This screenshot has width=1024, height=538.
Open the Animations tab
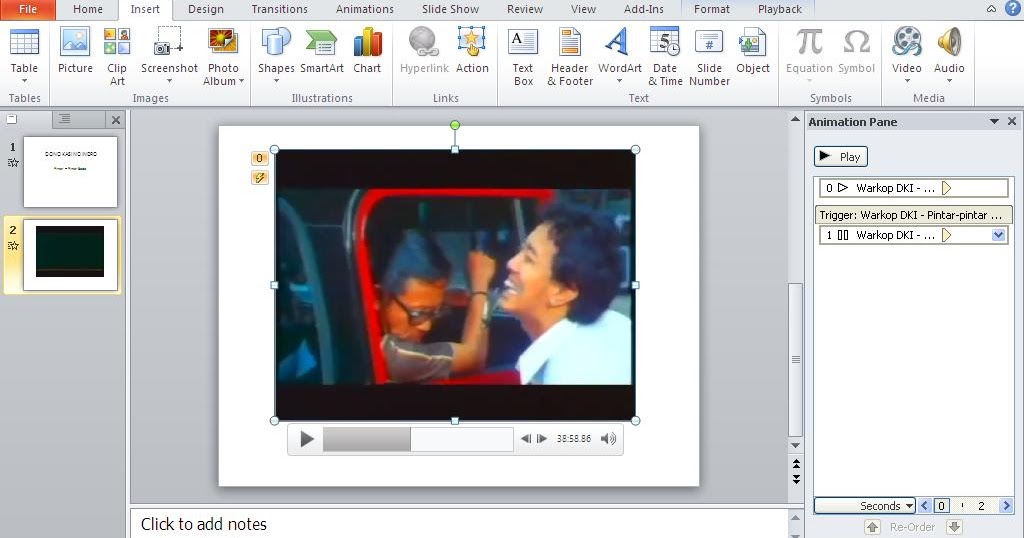[x=364, y=9]
